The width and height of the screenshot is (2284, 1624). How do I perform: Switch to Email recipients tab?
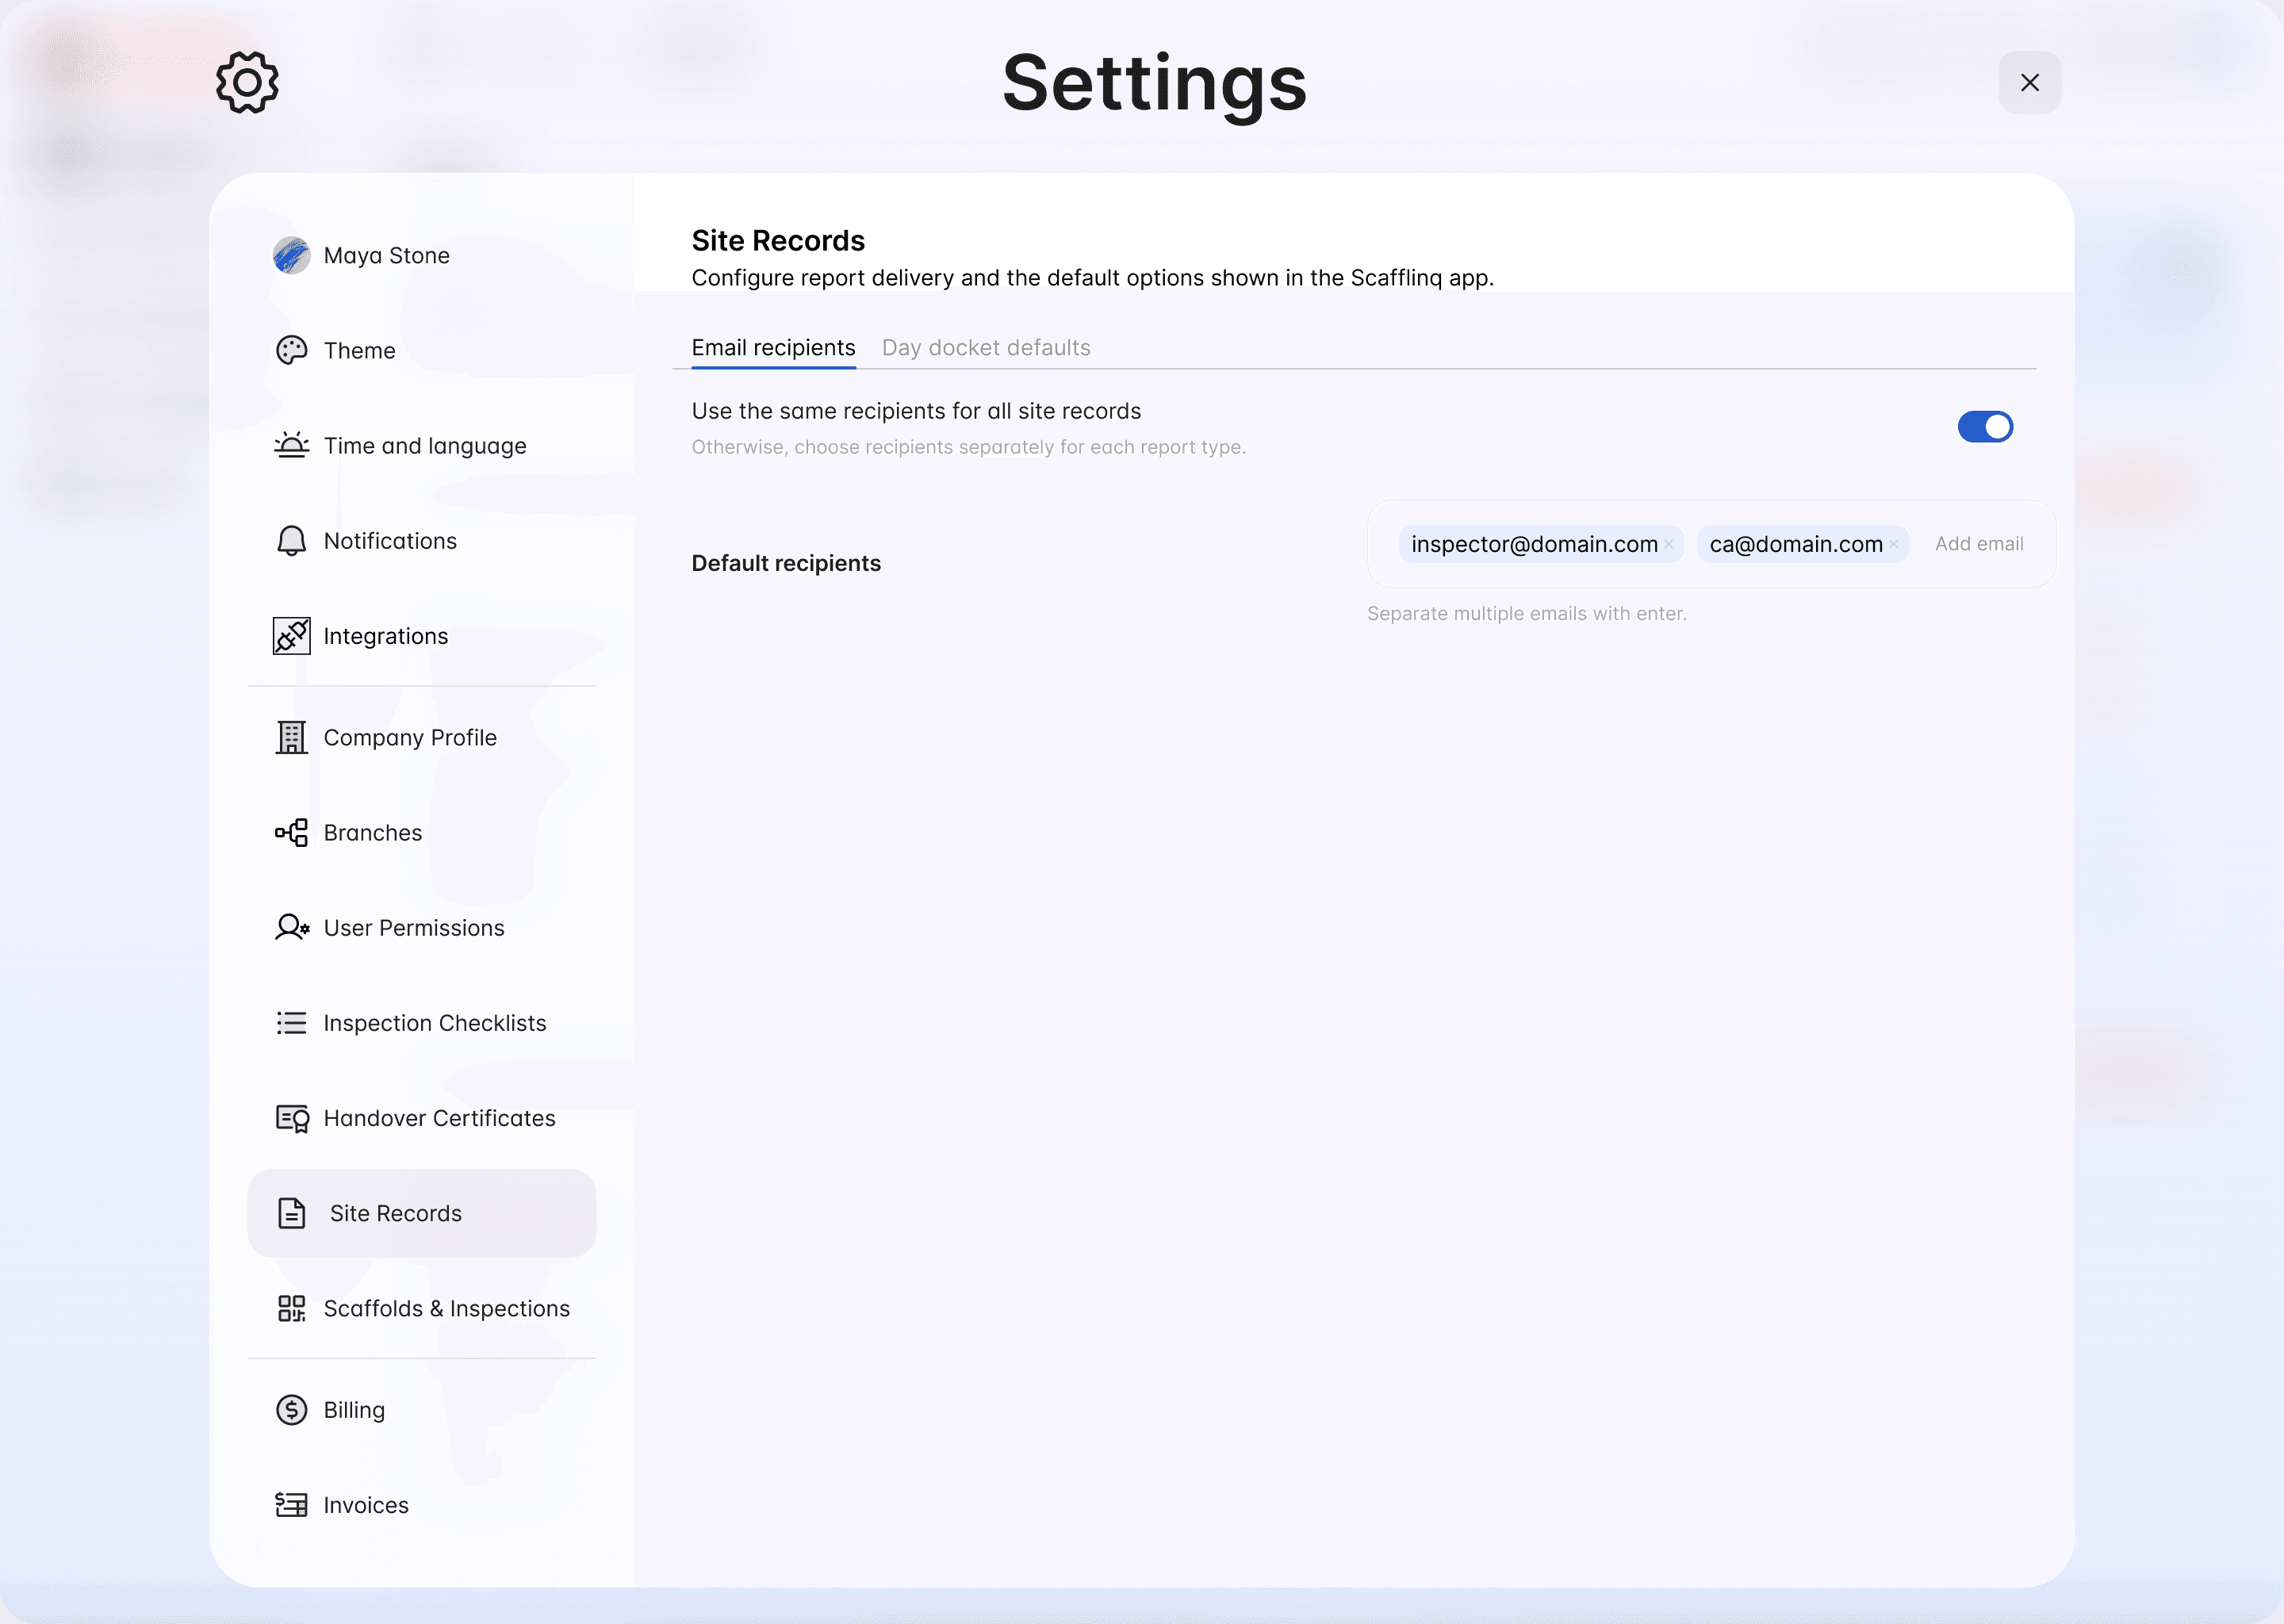coord(773,348)
